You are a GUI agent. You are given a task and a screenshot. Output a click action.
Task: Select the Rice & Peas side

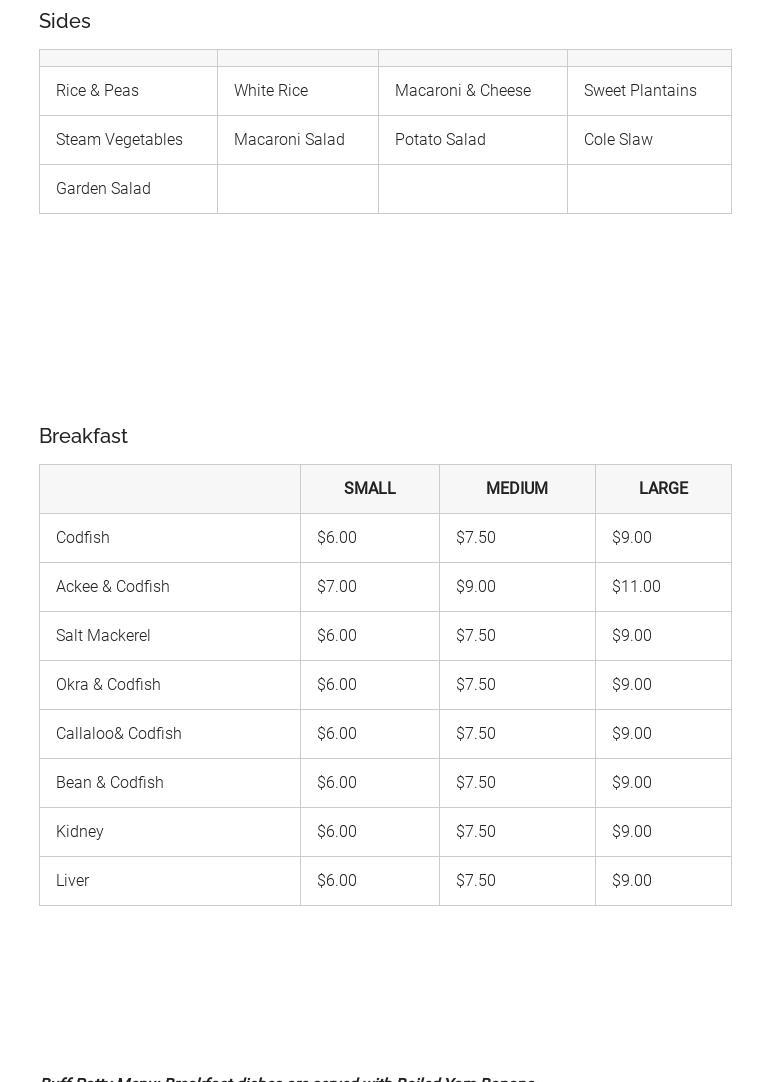(97, 91)
